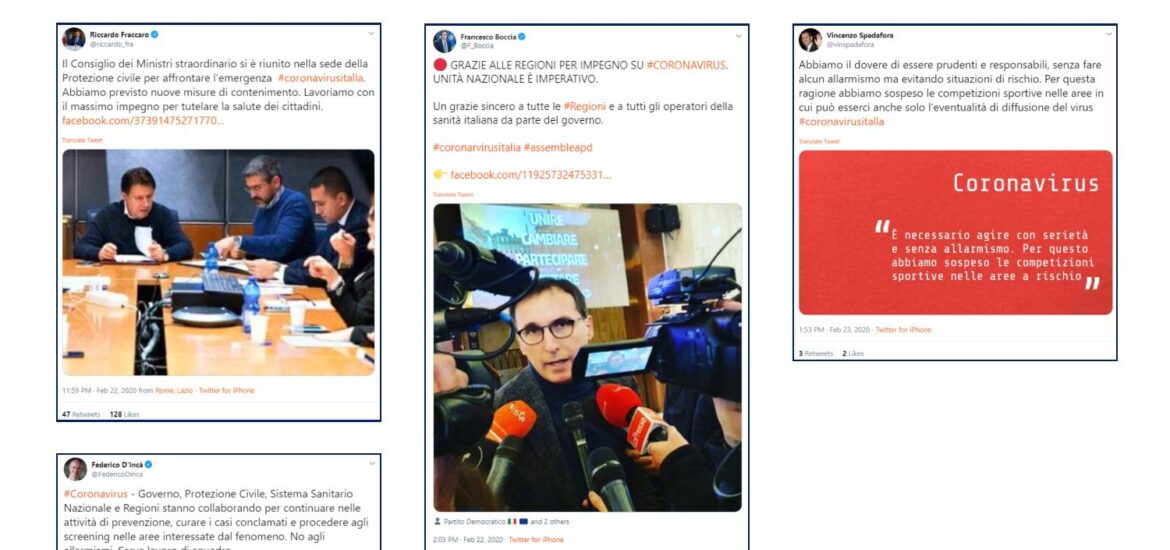Viewport: 1170px width, 550px height.
Task: Expand options chevron on Spadafora's tweet
Action: 1107,35
